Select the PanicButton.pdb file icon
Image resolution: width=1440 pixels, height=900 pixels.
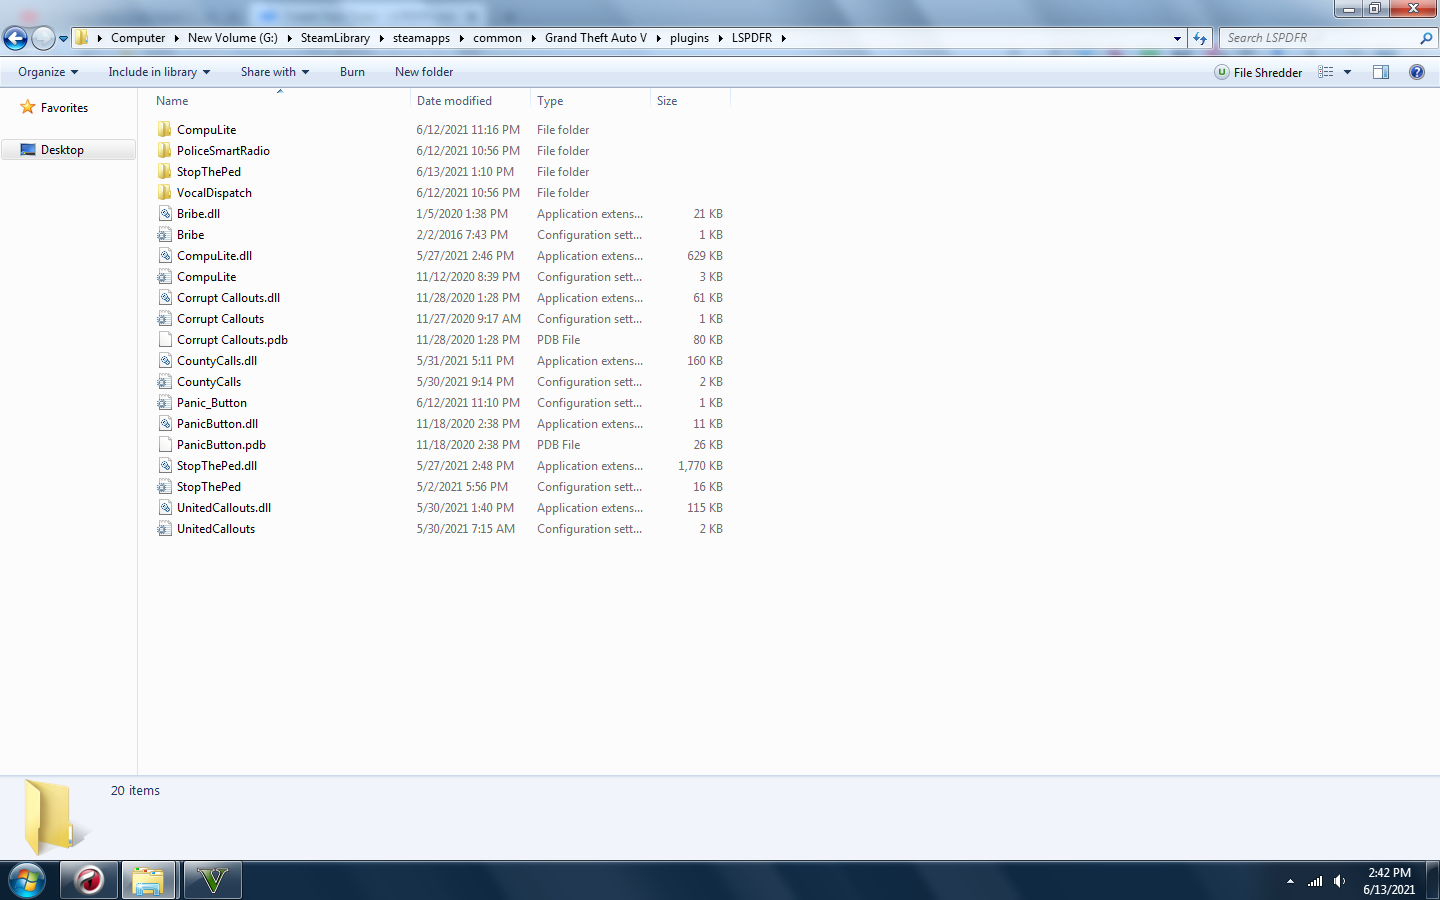tap(165, 445)
